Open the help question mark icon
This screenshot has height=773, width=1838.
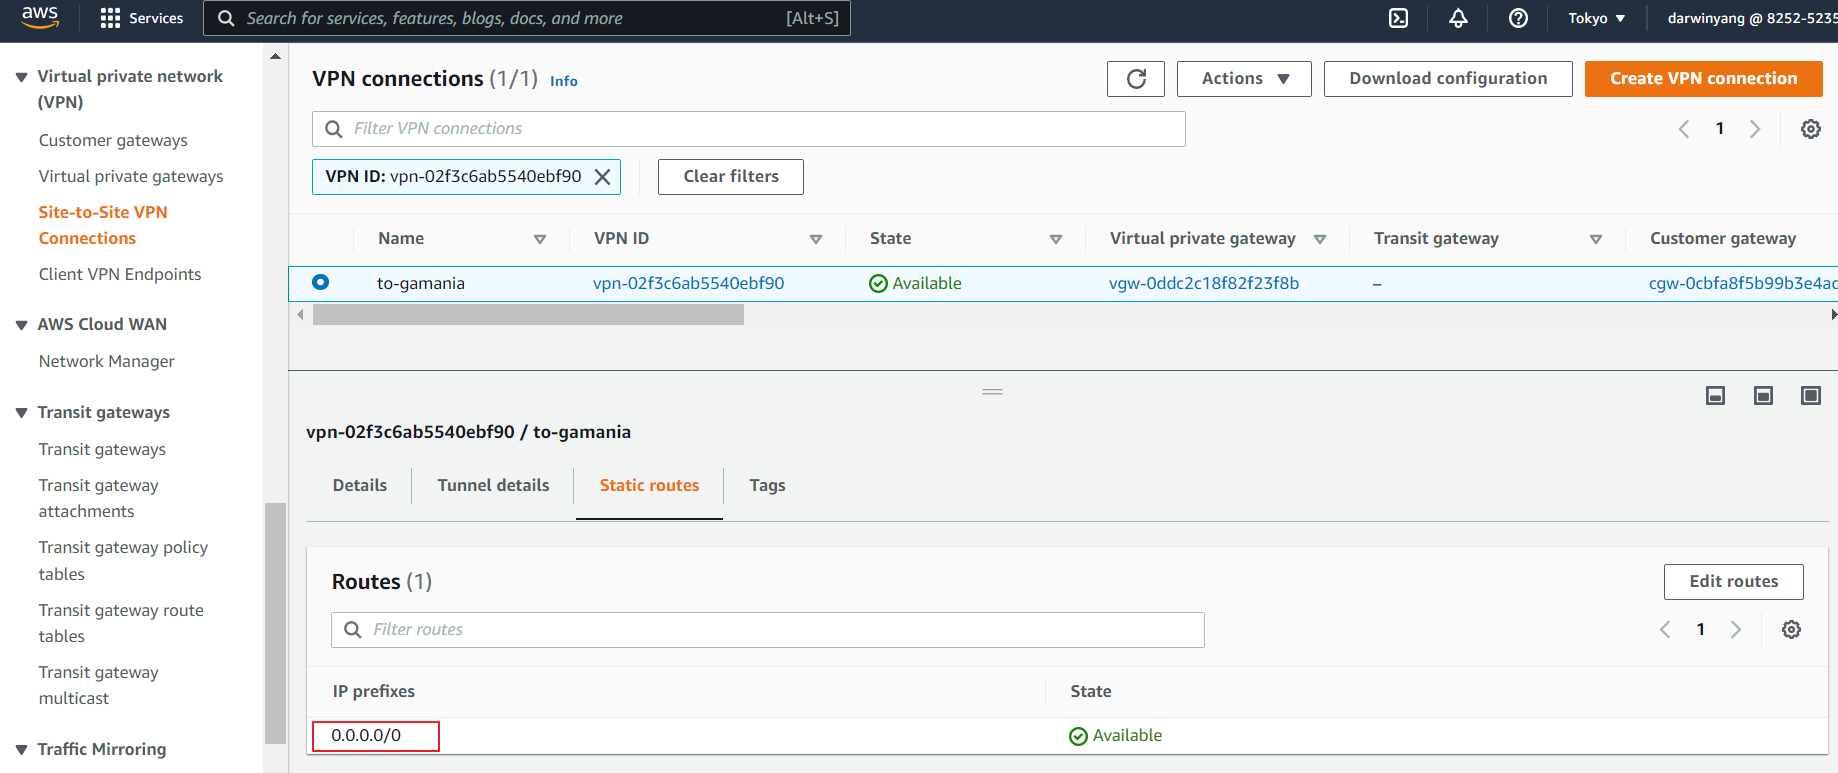pyautogui.click(x=1518, y=18)
